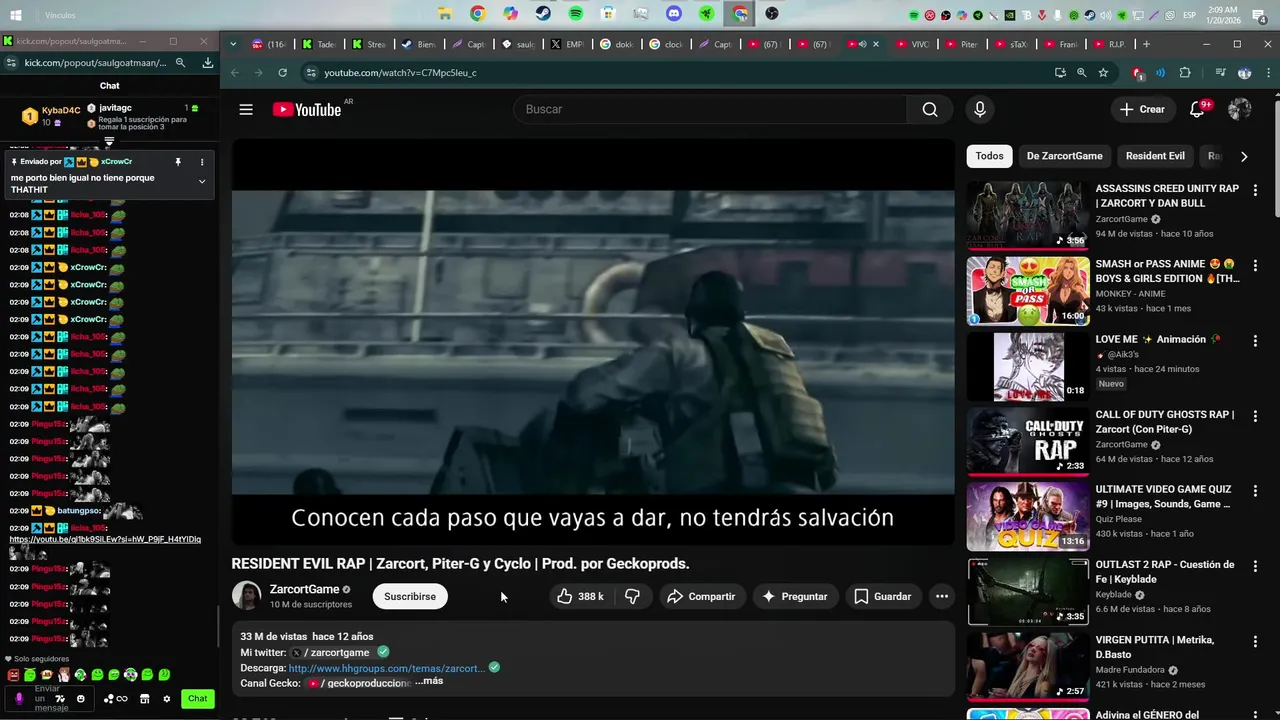Screen dimensions: 1280x720
Task: Open the emoji picker in the Kick message box
Action: [x=81, y=699]
